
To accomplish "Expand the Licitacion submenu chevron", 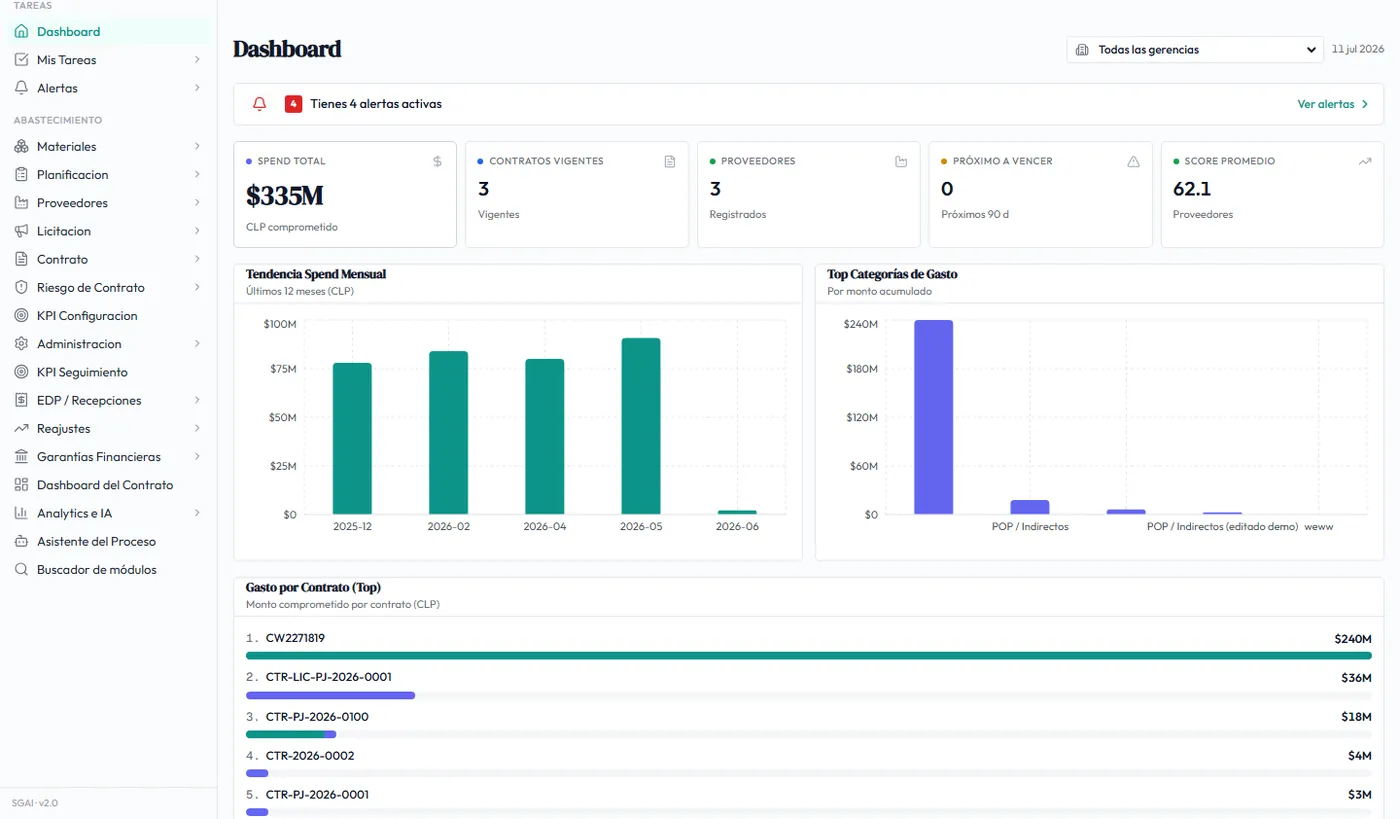I will click(197, 231).
